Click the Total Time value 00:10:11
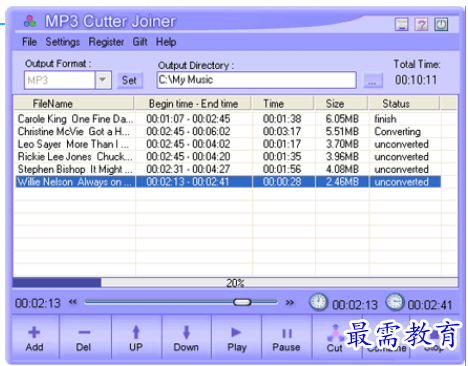The height and width of the screenshot is (366, 468). (x=416, y=80)
